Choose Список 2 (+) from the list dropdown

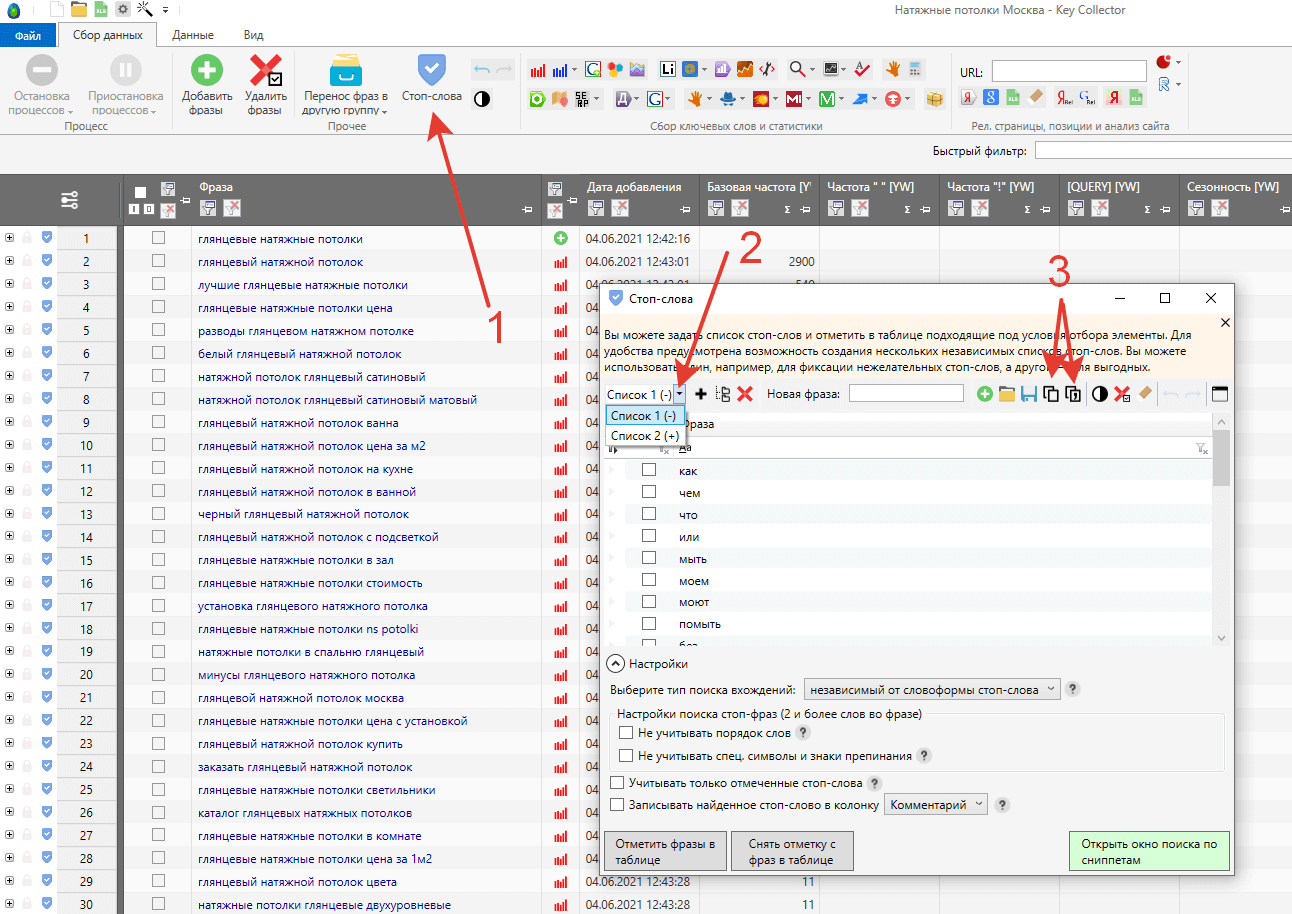[645, 436]
